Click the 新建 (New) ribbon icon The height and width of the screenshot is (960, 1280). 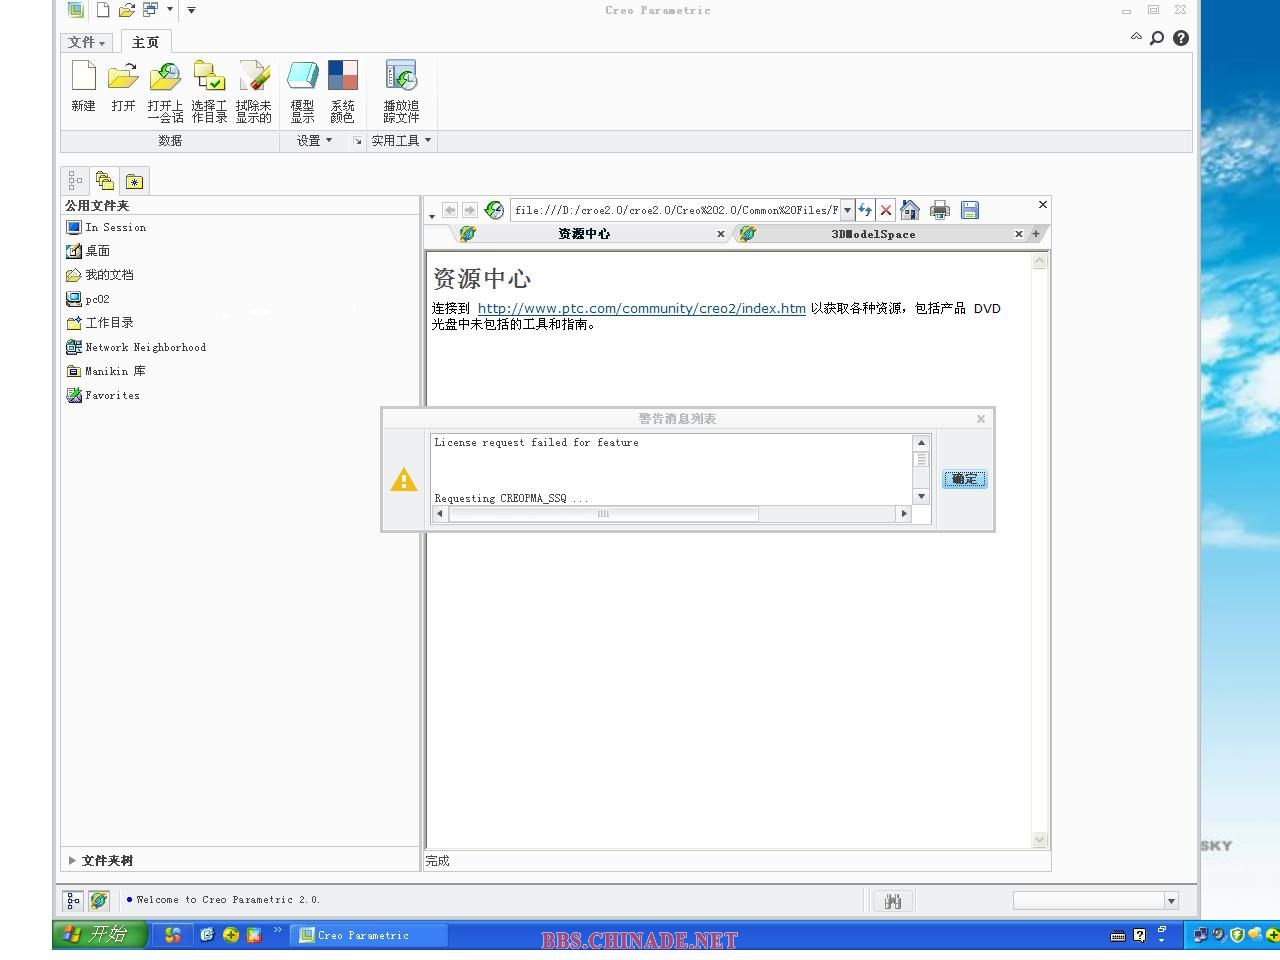pyautogui.click(x=84, y=88)
